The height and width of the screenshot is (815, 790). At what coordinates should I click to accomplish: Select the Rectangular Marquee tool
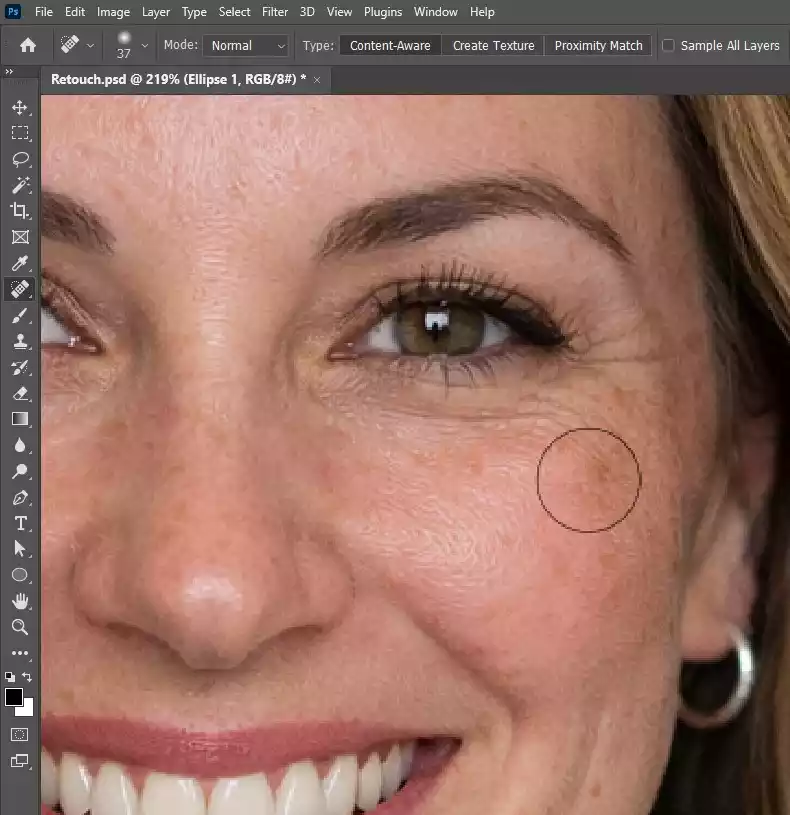click(20, 133)
